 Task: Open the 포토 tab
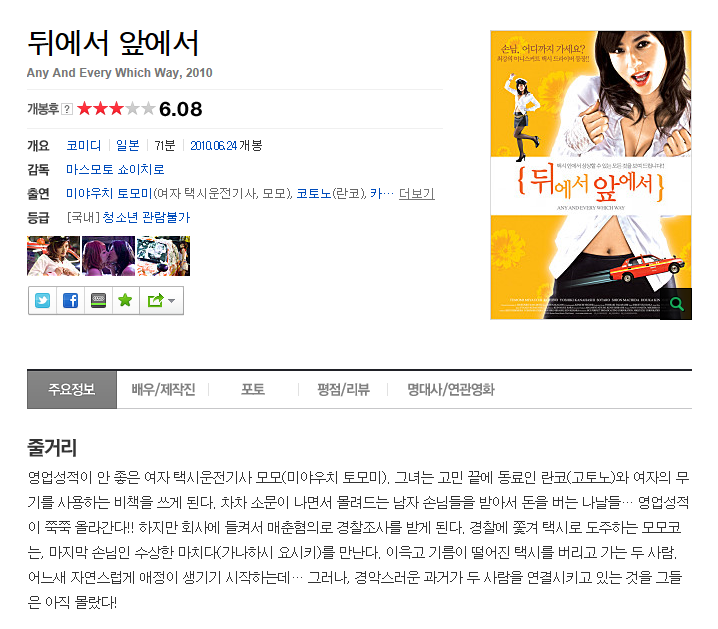coord(253,390)
